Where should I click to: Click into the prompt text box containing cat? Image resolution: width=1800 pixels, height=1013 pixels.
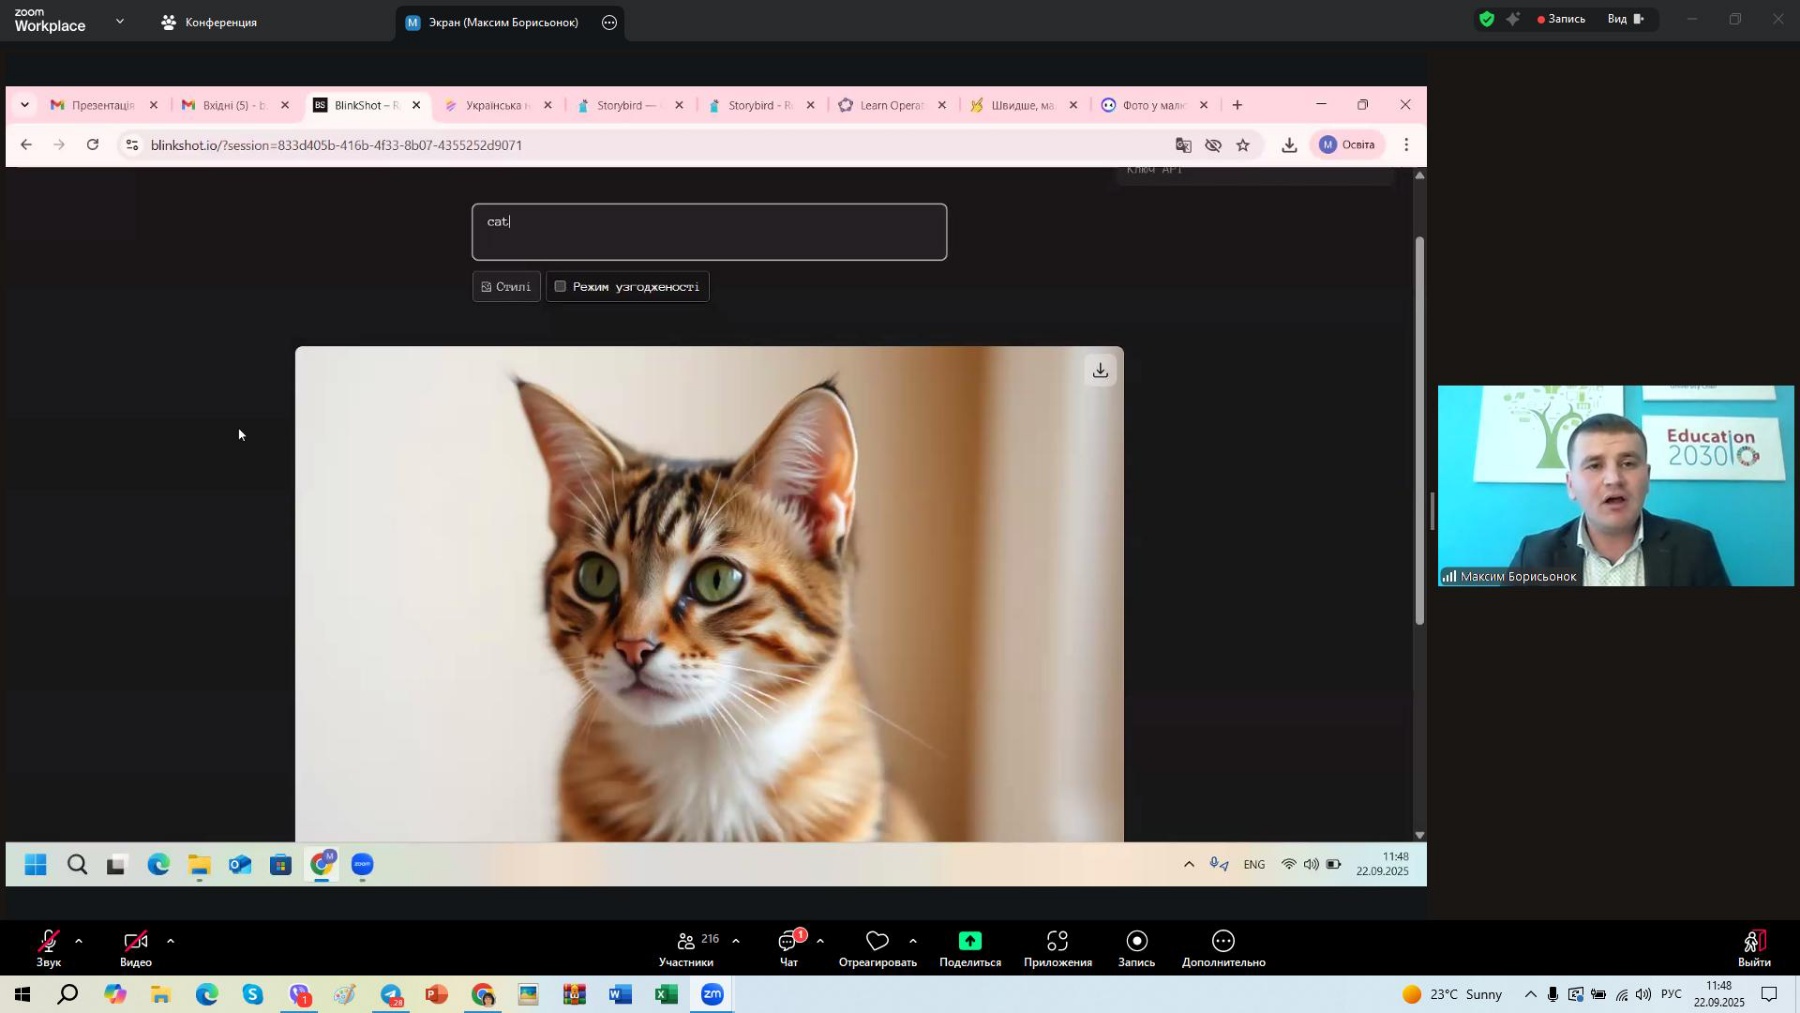pos(709,232)
